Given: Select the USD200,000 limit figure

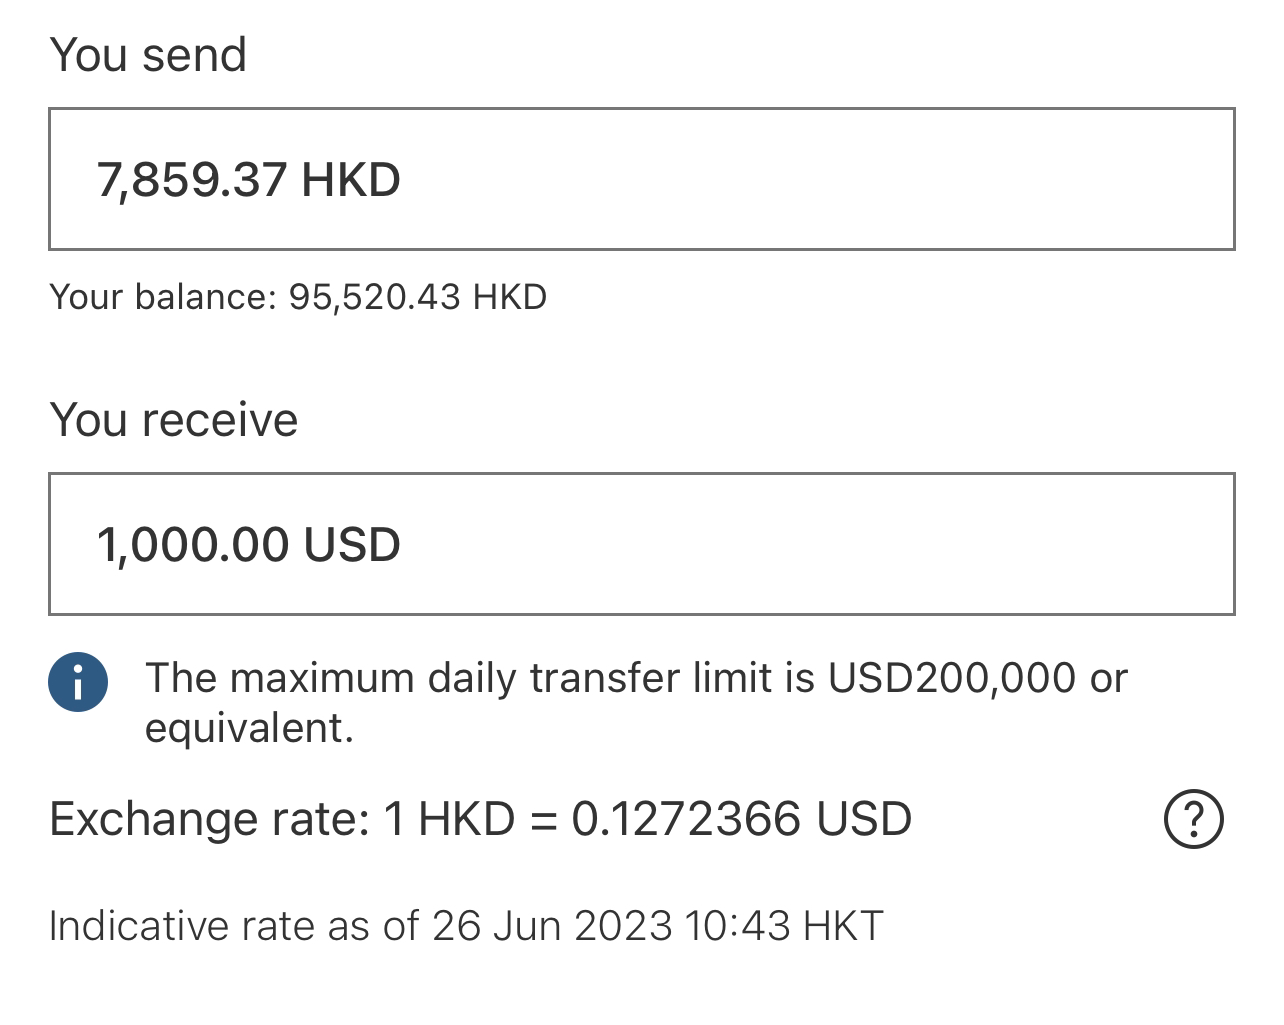Looking at the screenshot, I should click(x=952, y=678).
